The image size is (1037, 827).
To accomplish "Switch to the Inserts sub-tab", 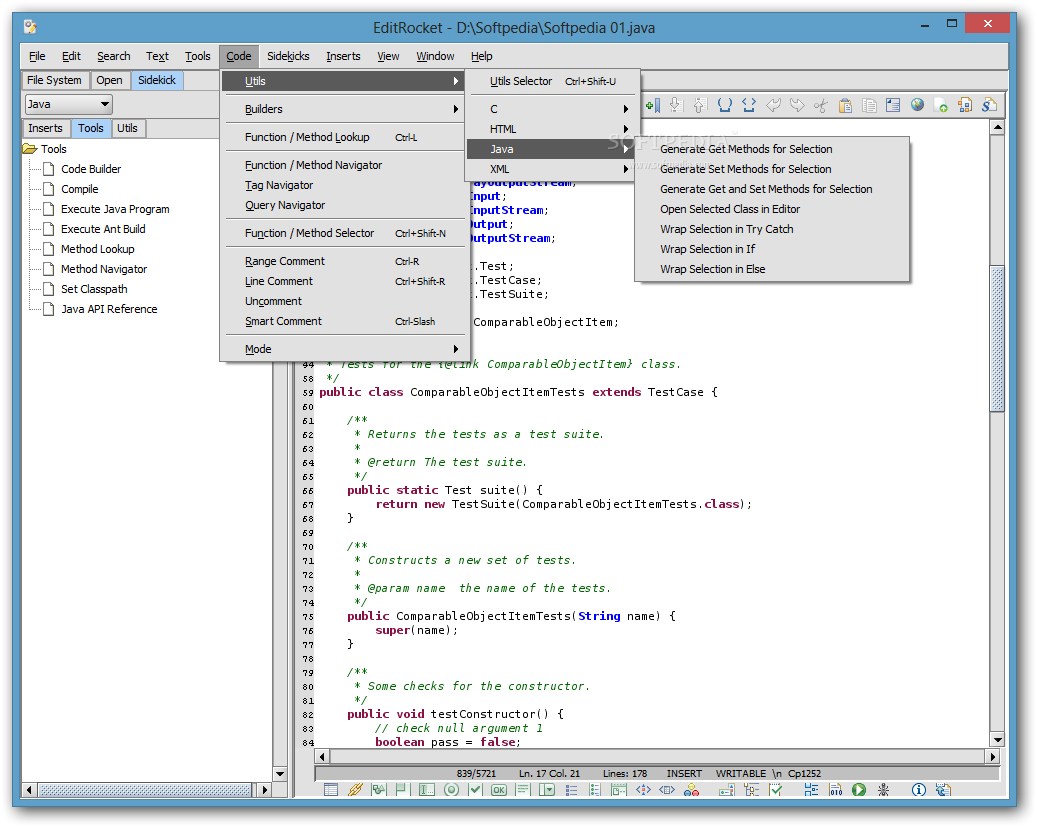I will (x=46, y=128).
